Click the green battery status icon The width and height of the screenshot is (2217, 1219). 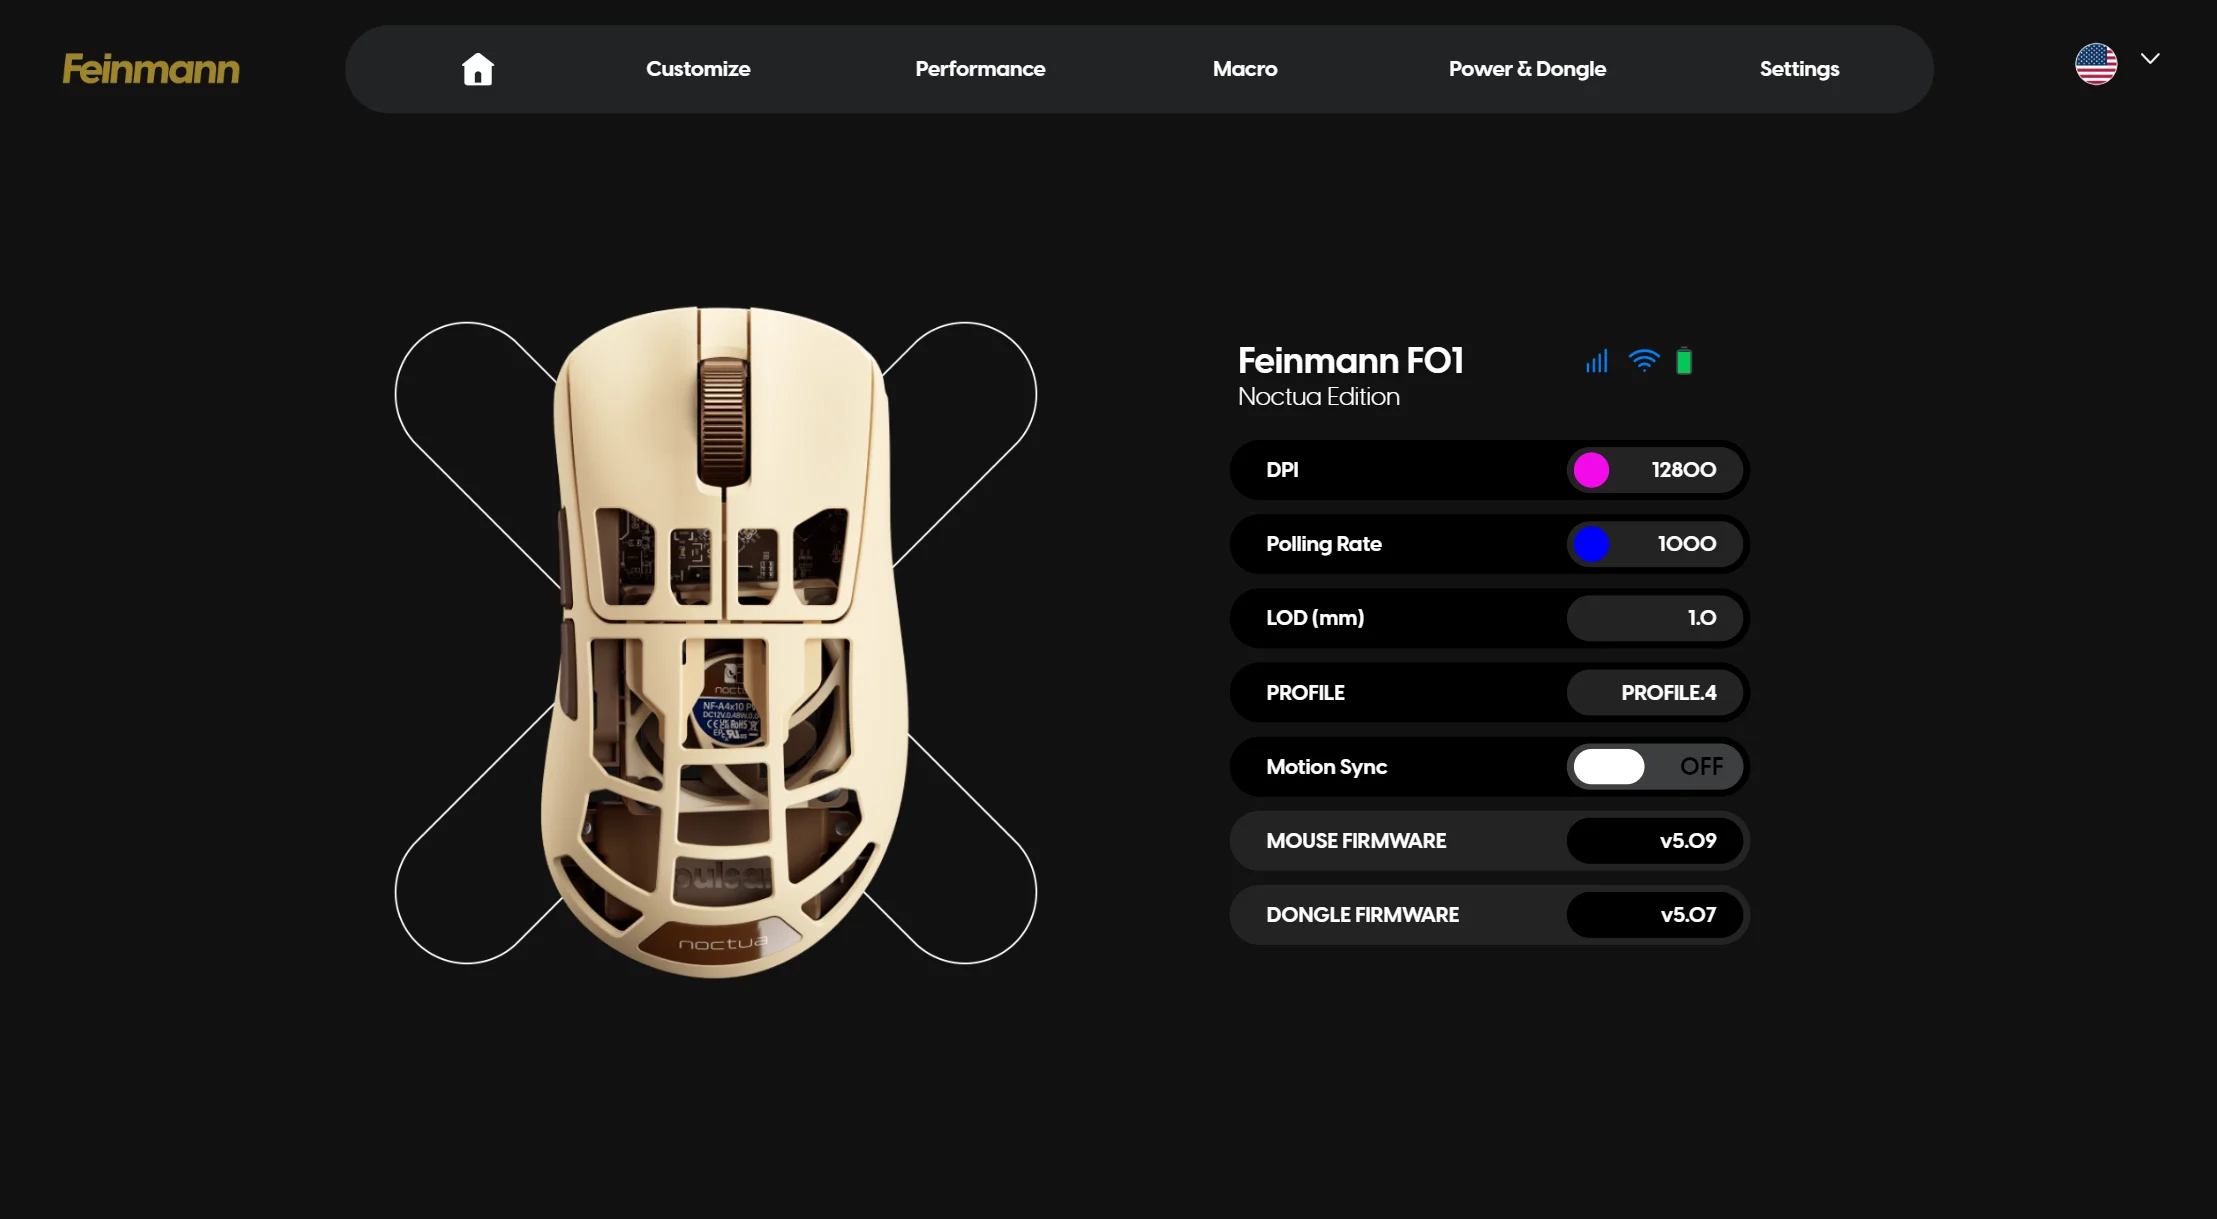[1684, 361]
